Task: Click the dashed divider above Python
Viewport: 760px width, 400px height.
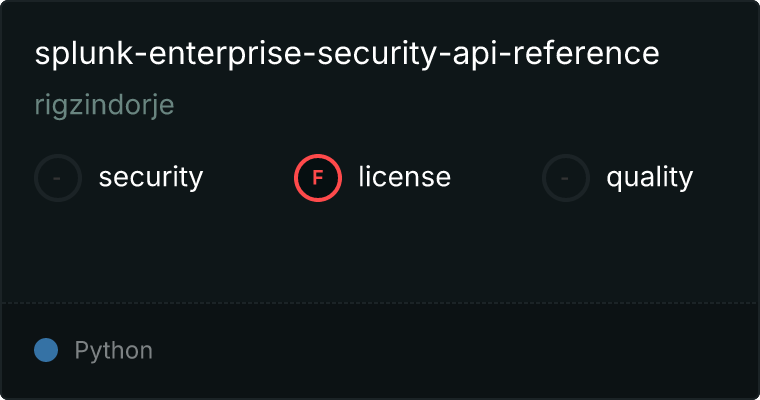Action: pyautogui.click(x=380, y=302)
